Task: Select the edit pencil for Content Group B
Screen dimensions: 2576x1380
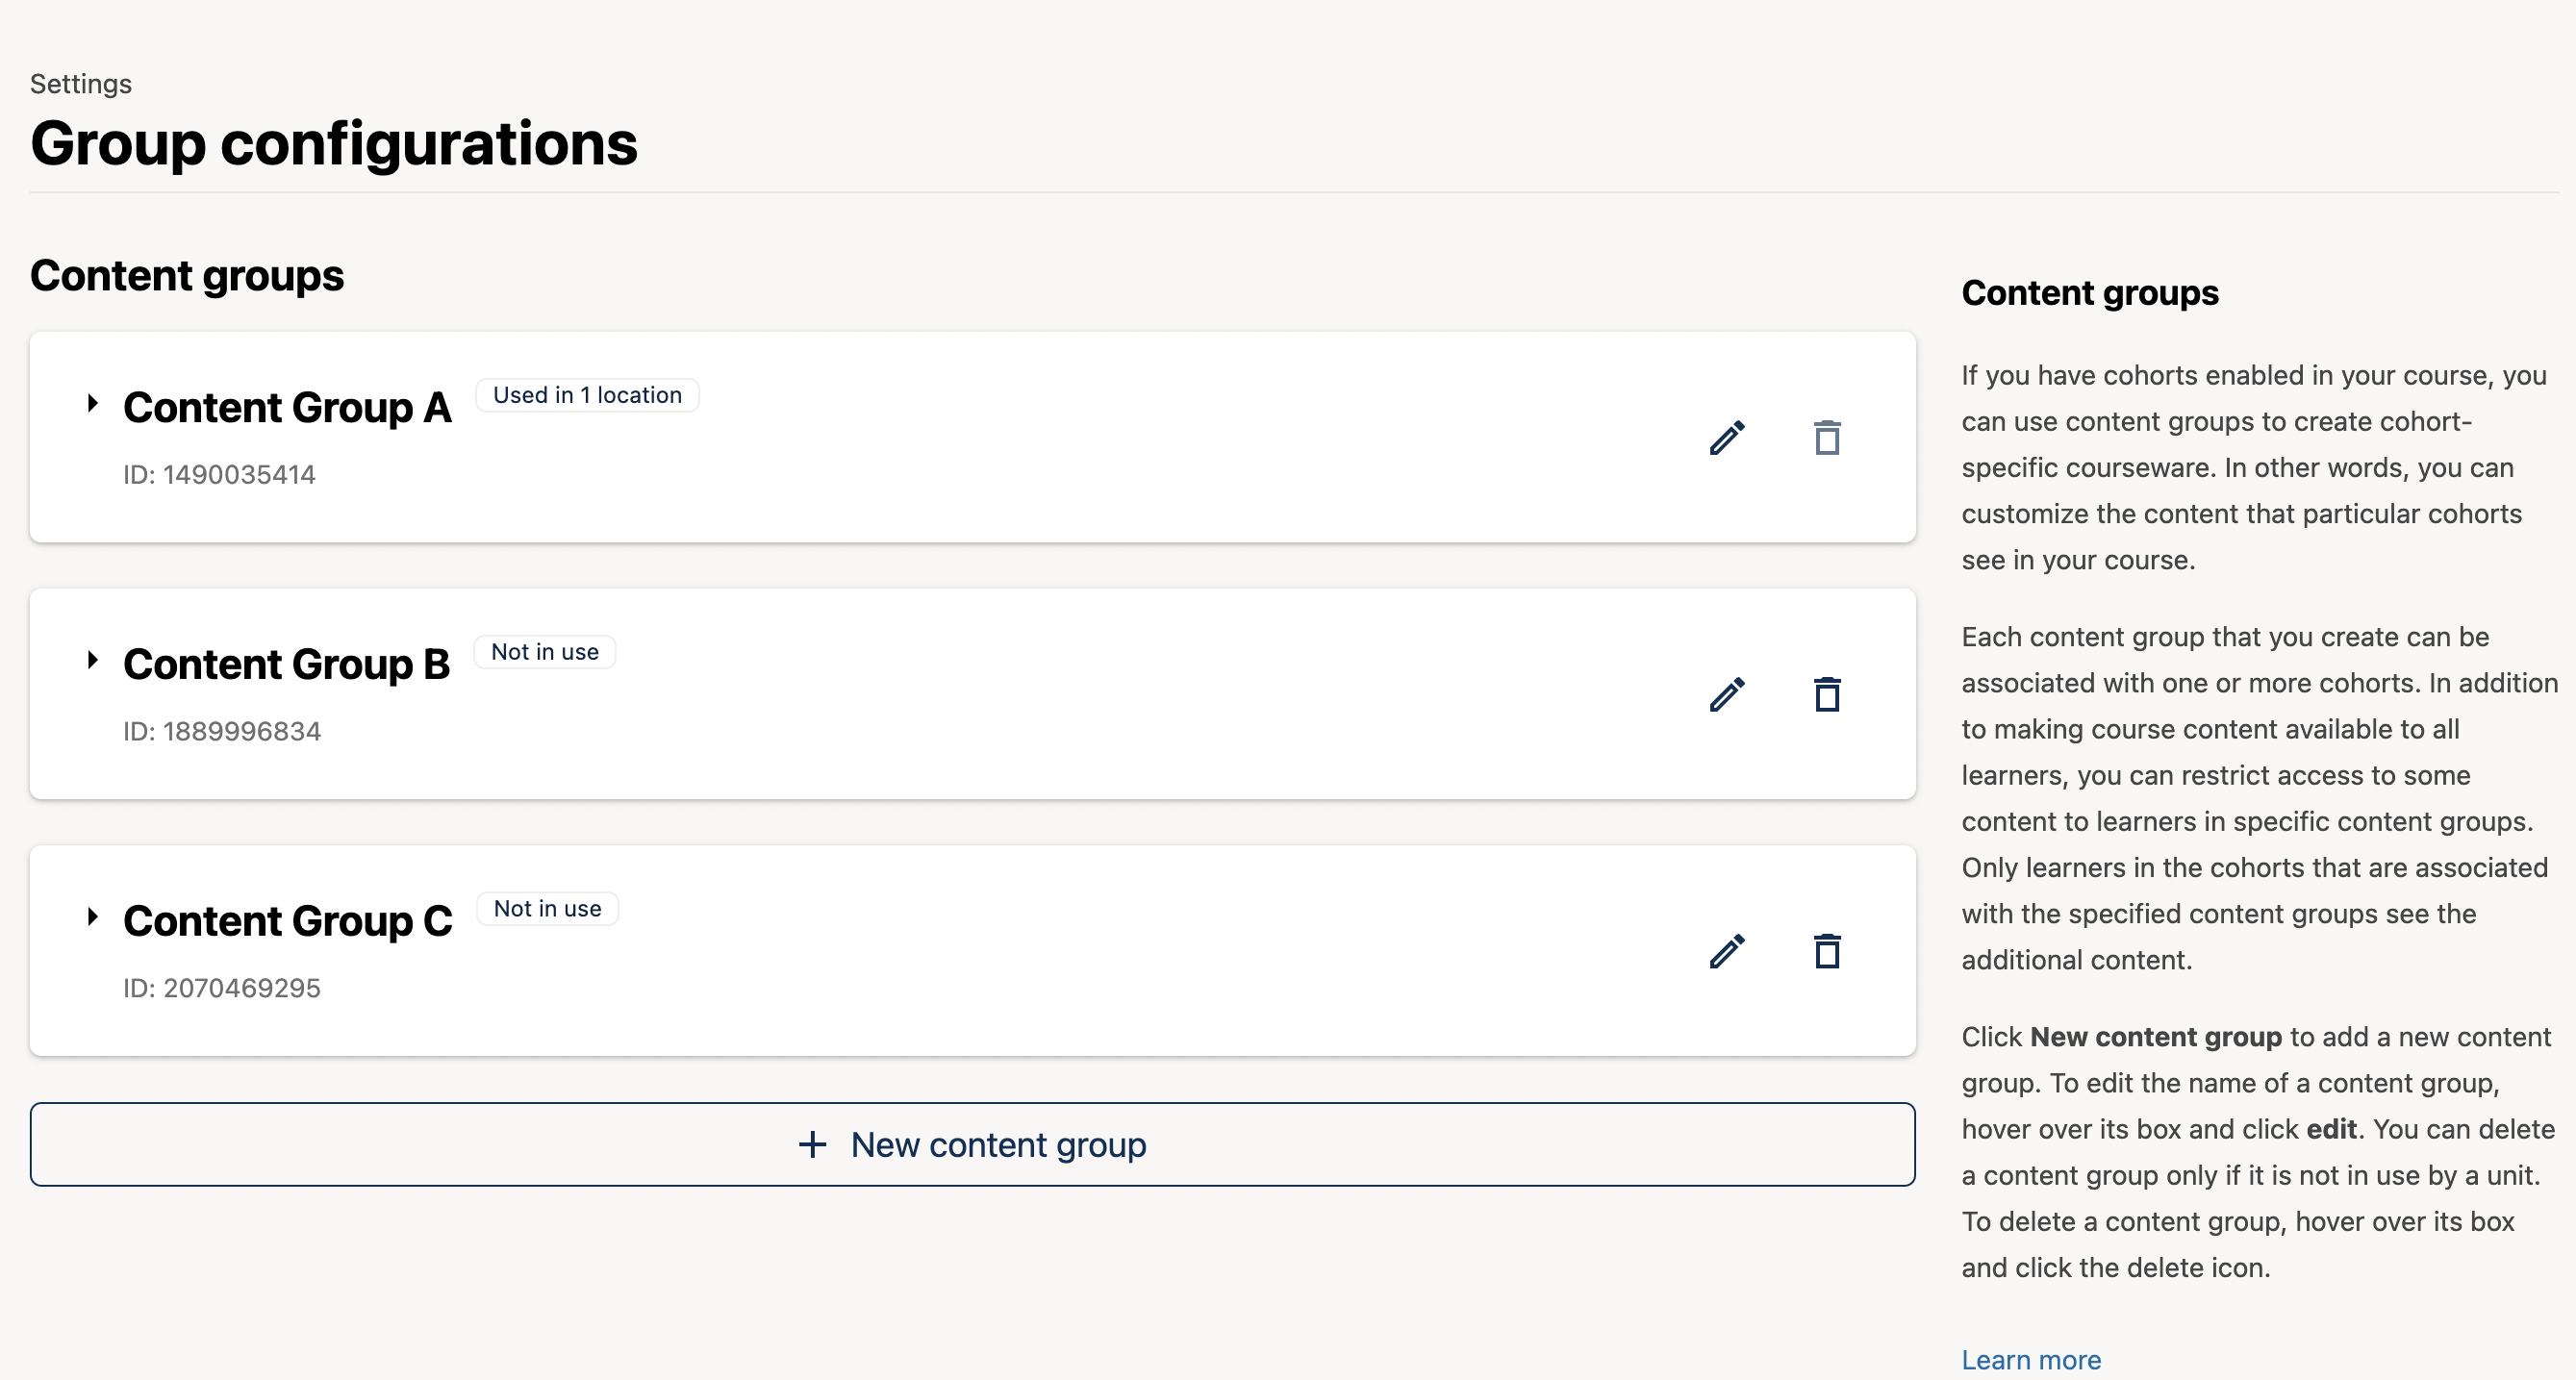Action: (x=1728, y=693)
